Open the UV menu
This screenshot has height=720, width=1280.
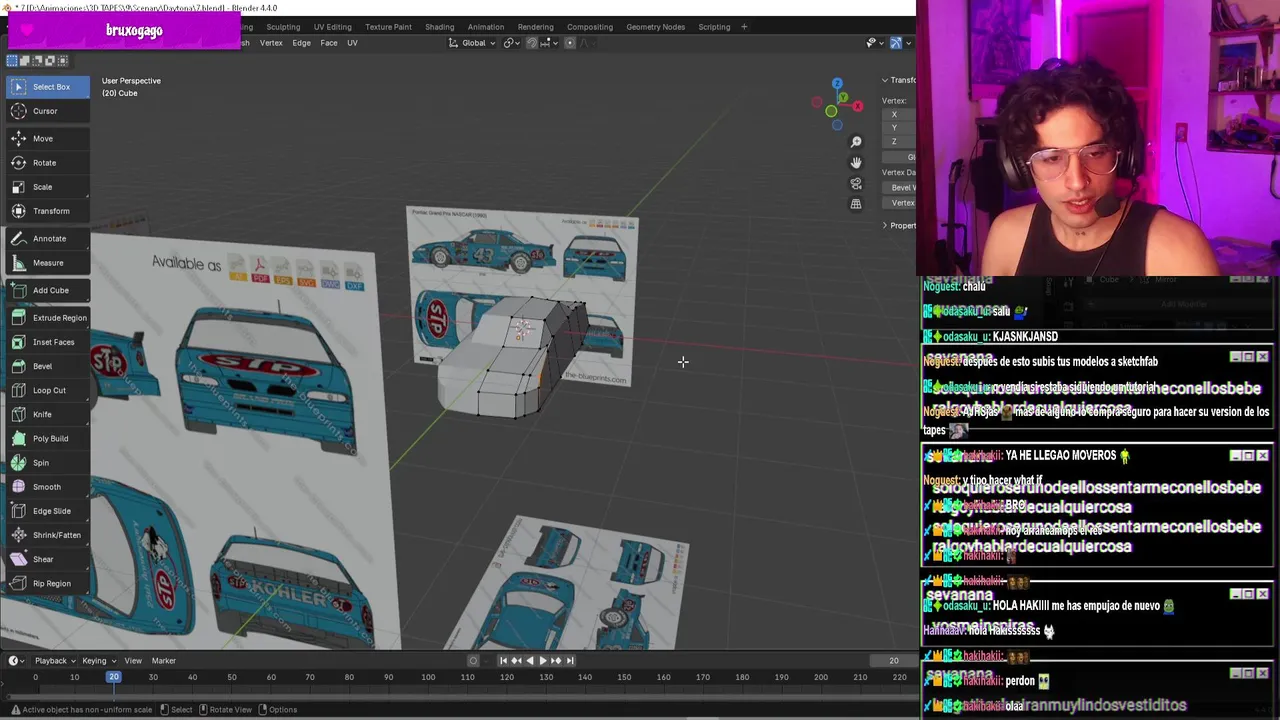click(352, 43)
